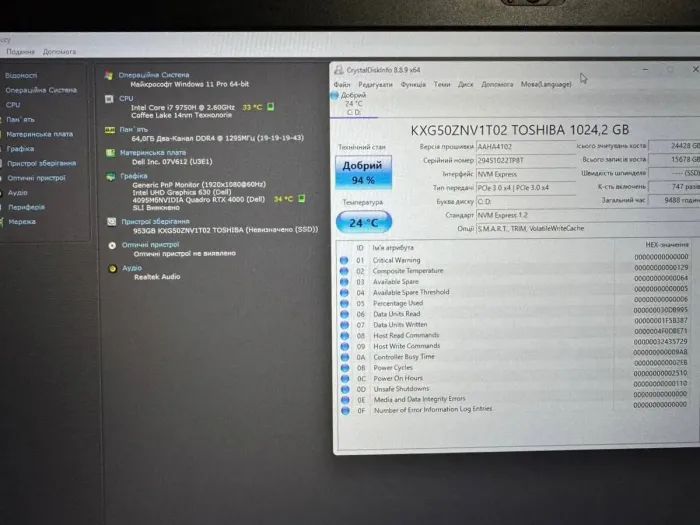
Task: Open the Теми menu
Action: tap(442, 85)
